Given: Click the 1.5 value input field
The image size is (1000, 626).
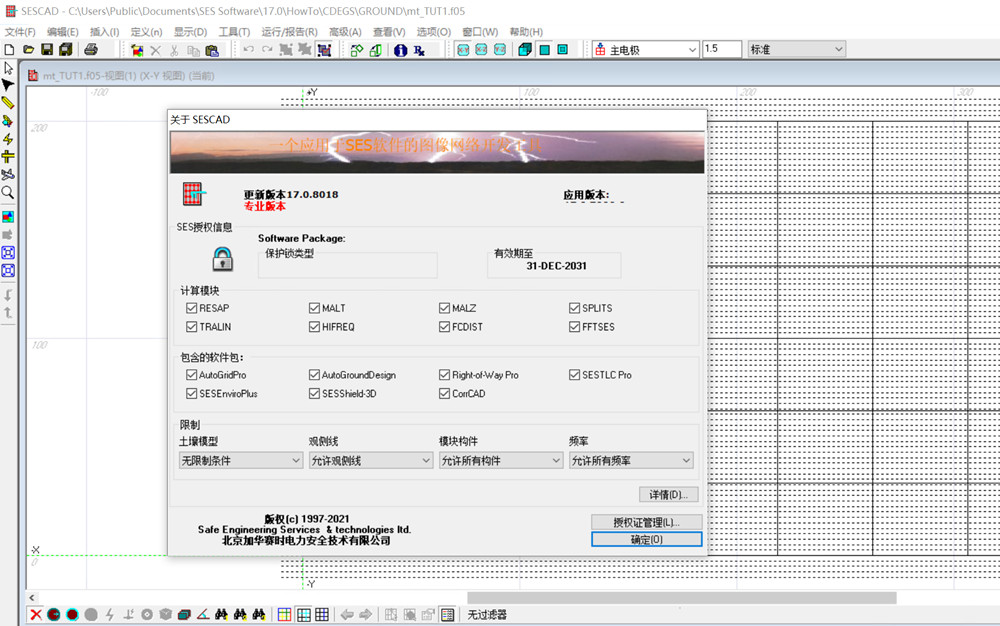Looking at the screenshot, I should (x=722, y=49).
